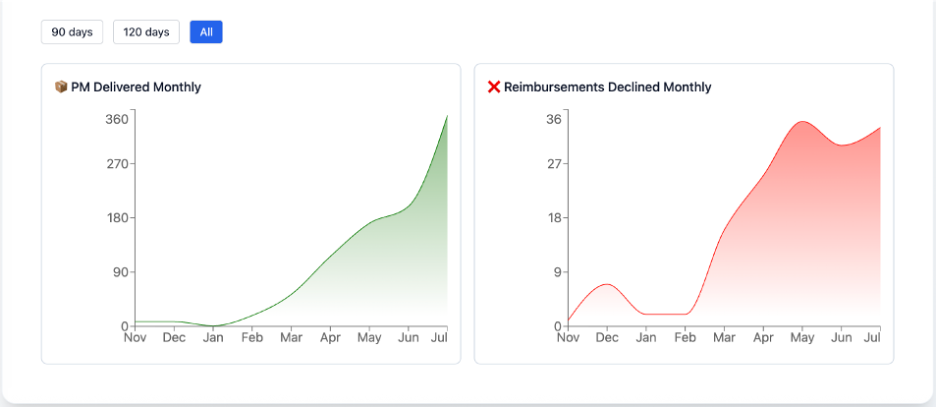
Task: Click the active All range button
Action: (x=206, y=32)
